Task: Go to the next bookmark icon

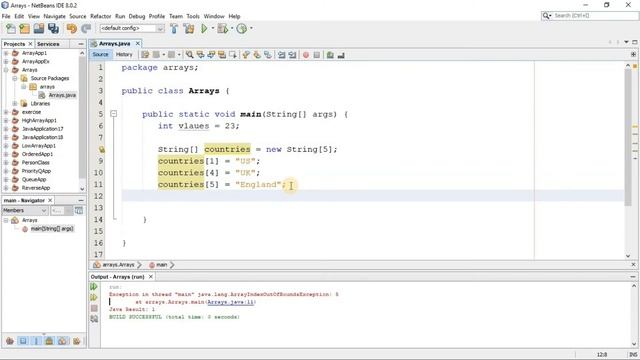Action: [x=257, y=55]
